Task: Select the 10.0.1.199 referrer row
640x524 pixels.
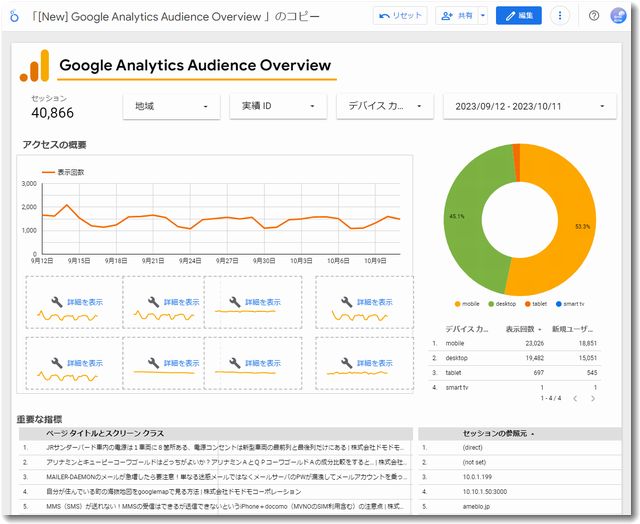Action: 520,477
